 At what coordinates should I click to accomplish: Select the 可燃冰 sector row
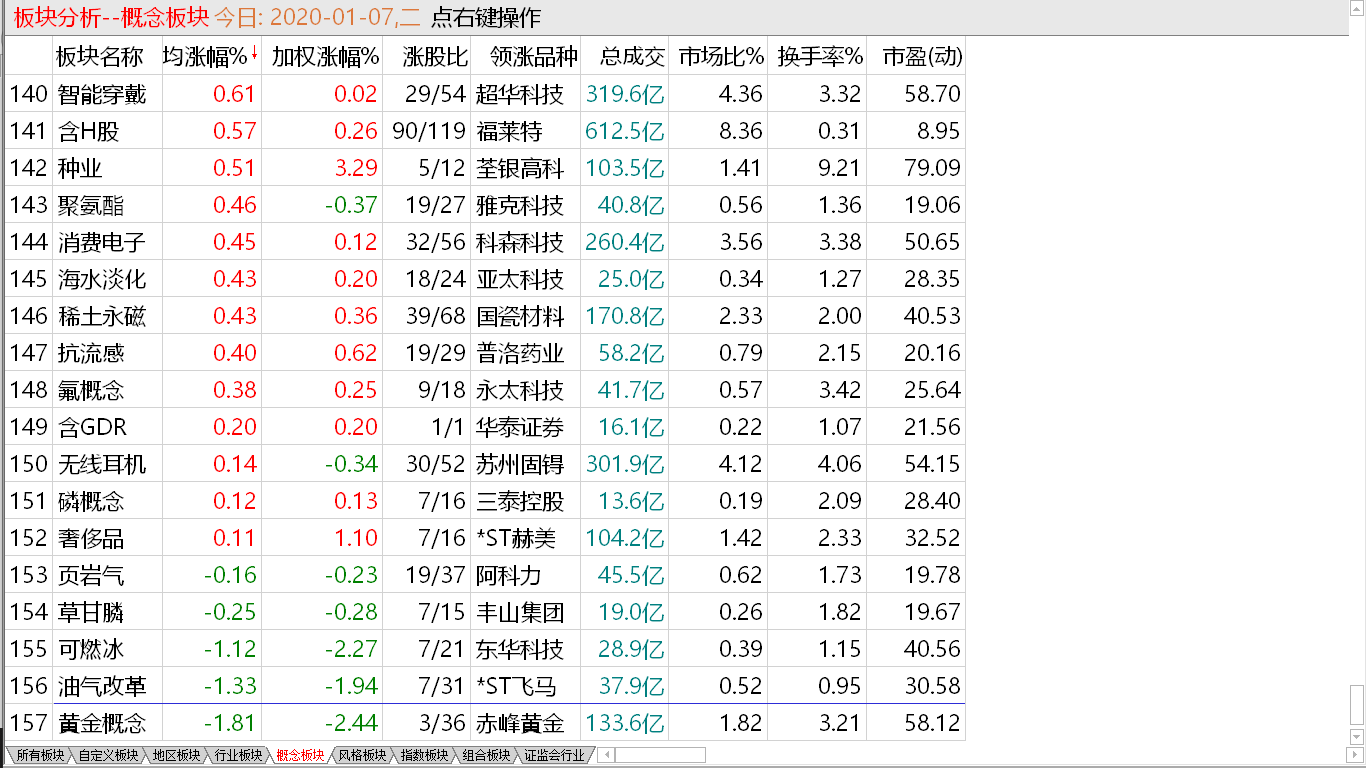pyautogui.click(x=485, y=649)
